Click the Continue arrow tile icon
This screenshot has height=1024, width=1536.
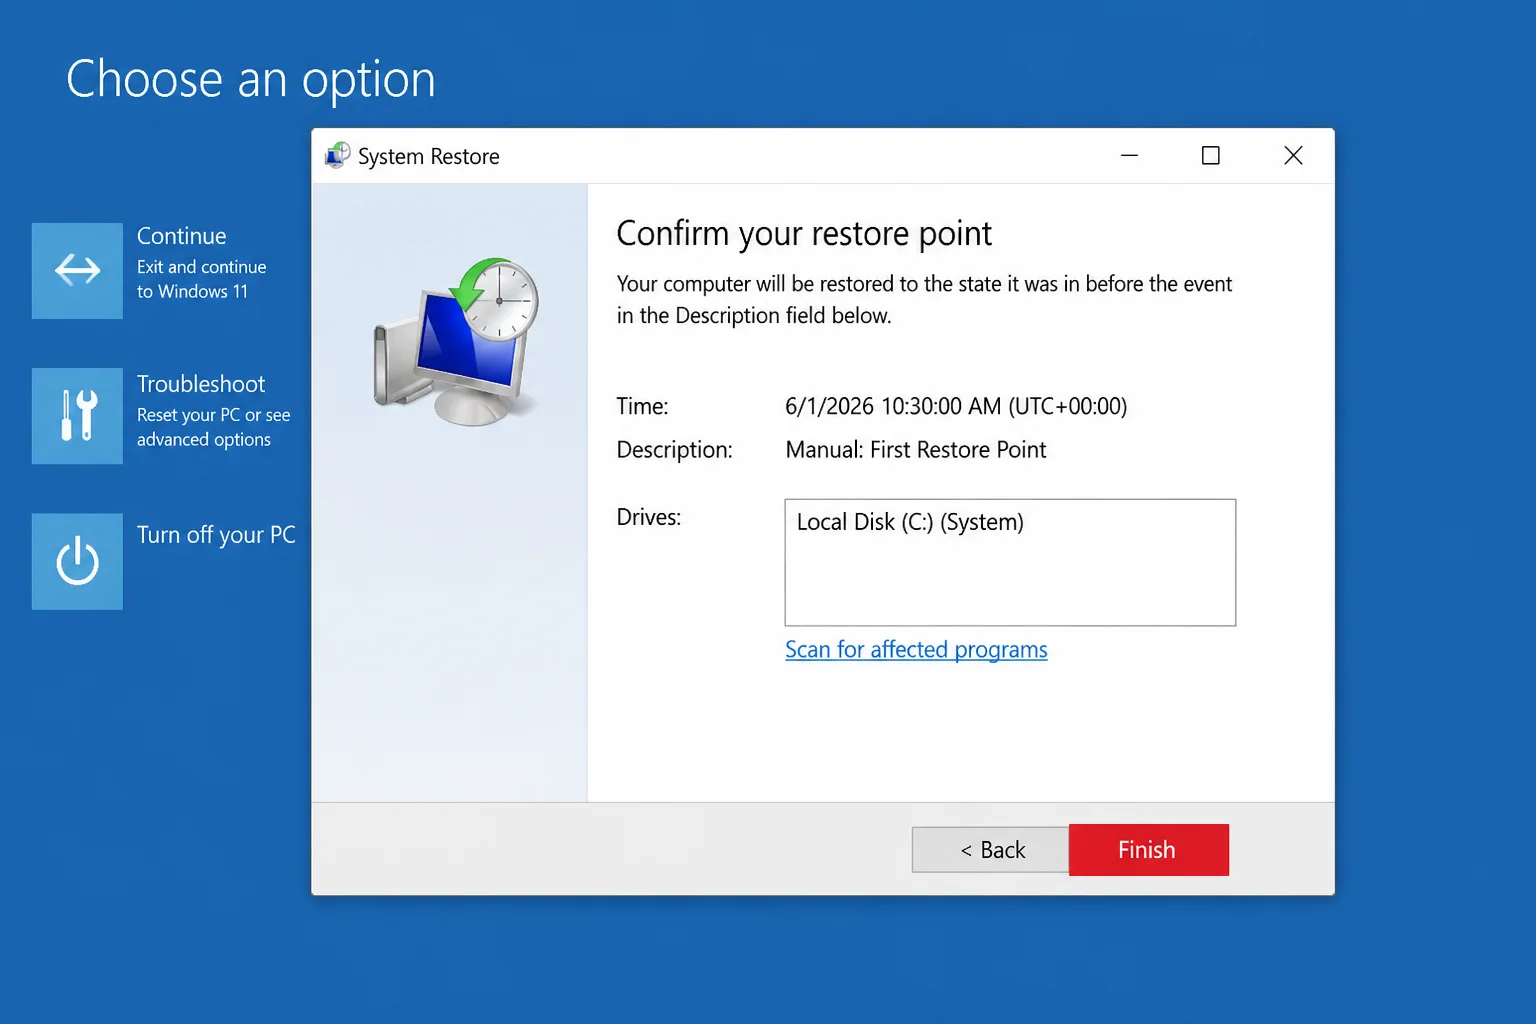(x=77, y=271)
